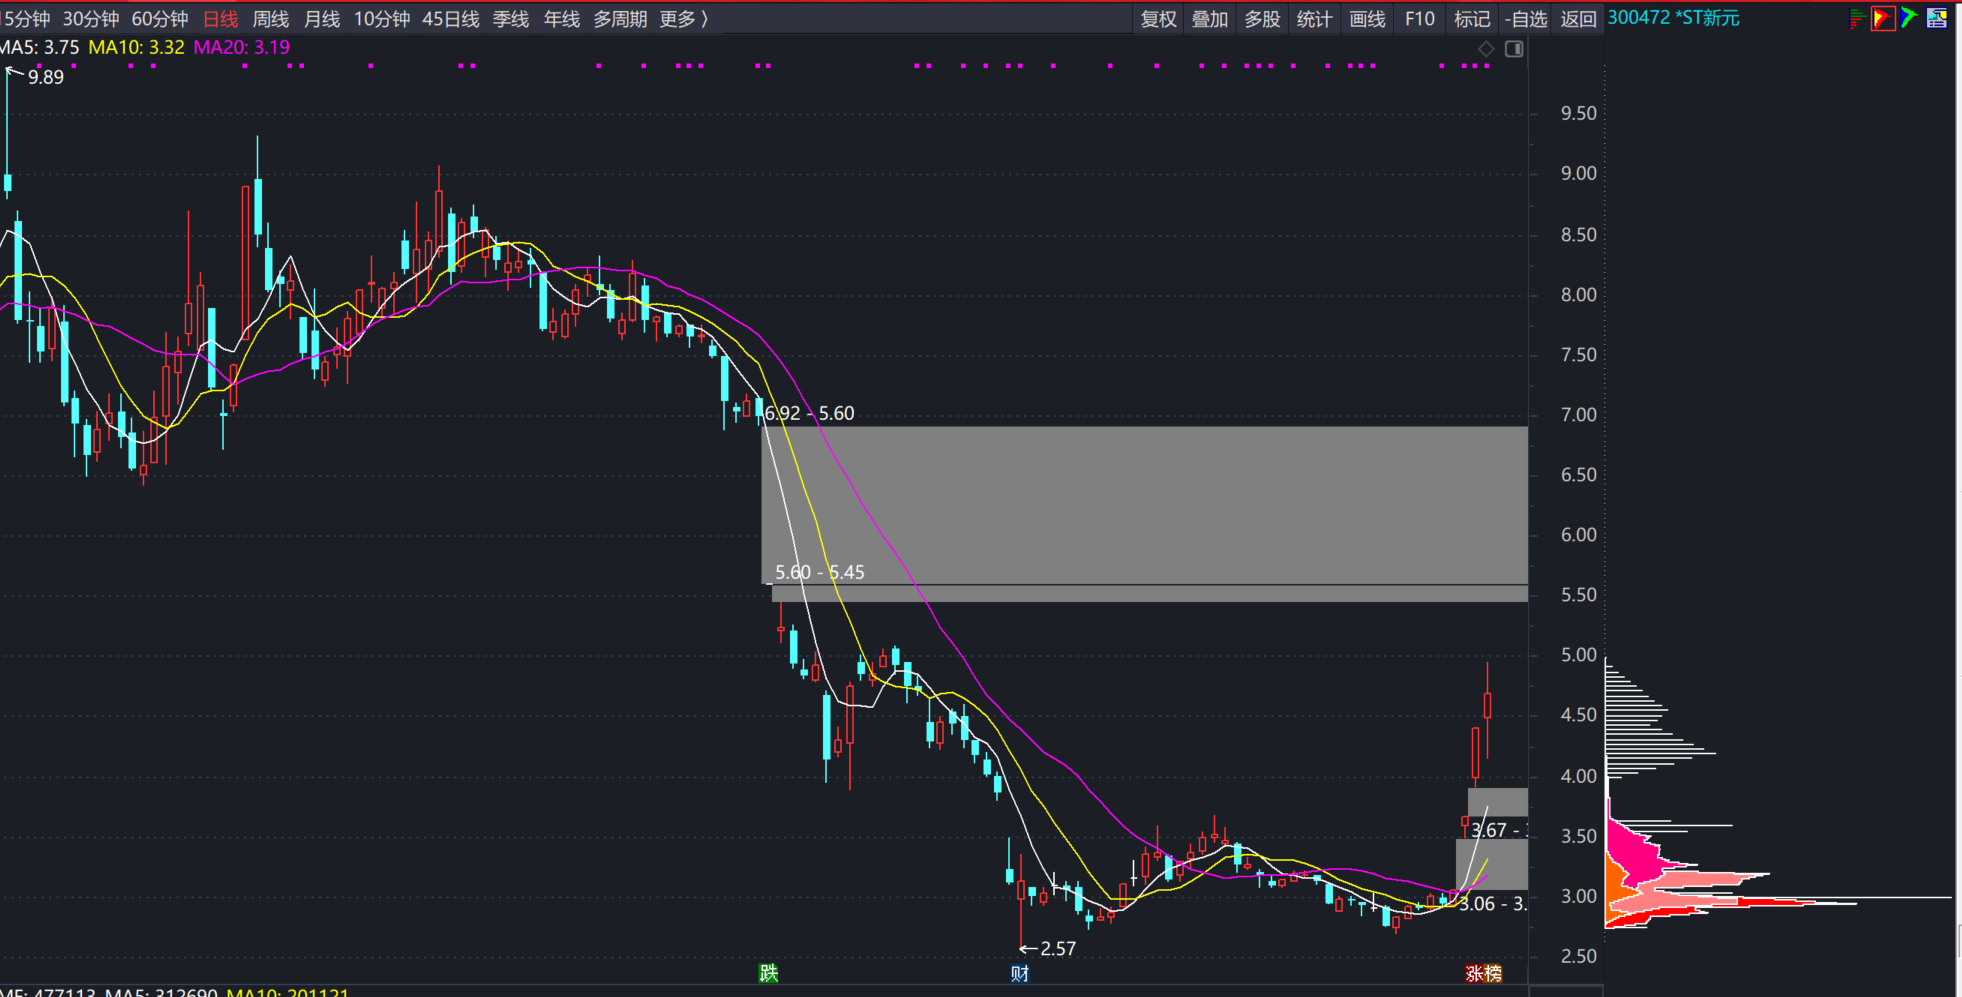Remove stock via -自选 button
Screen dimensions: 1962x997
[1526, 19]
